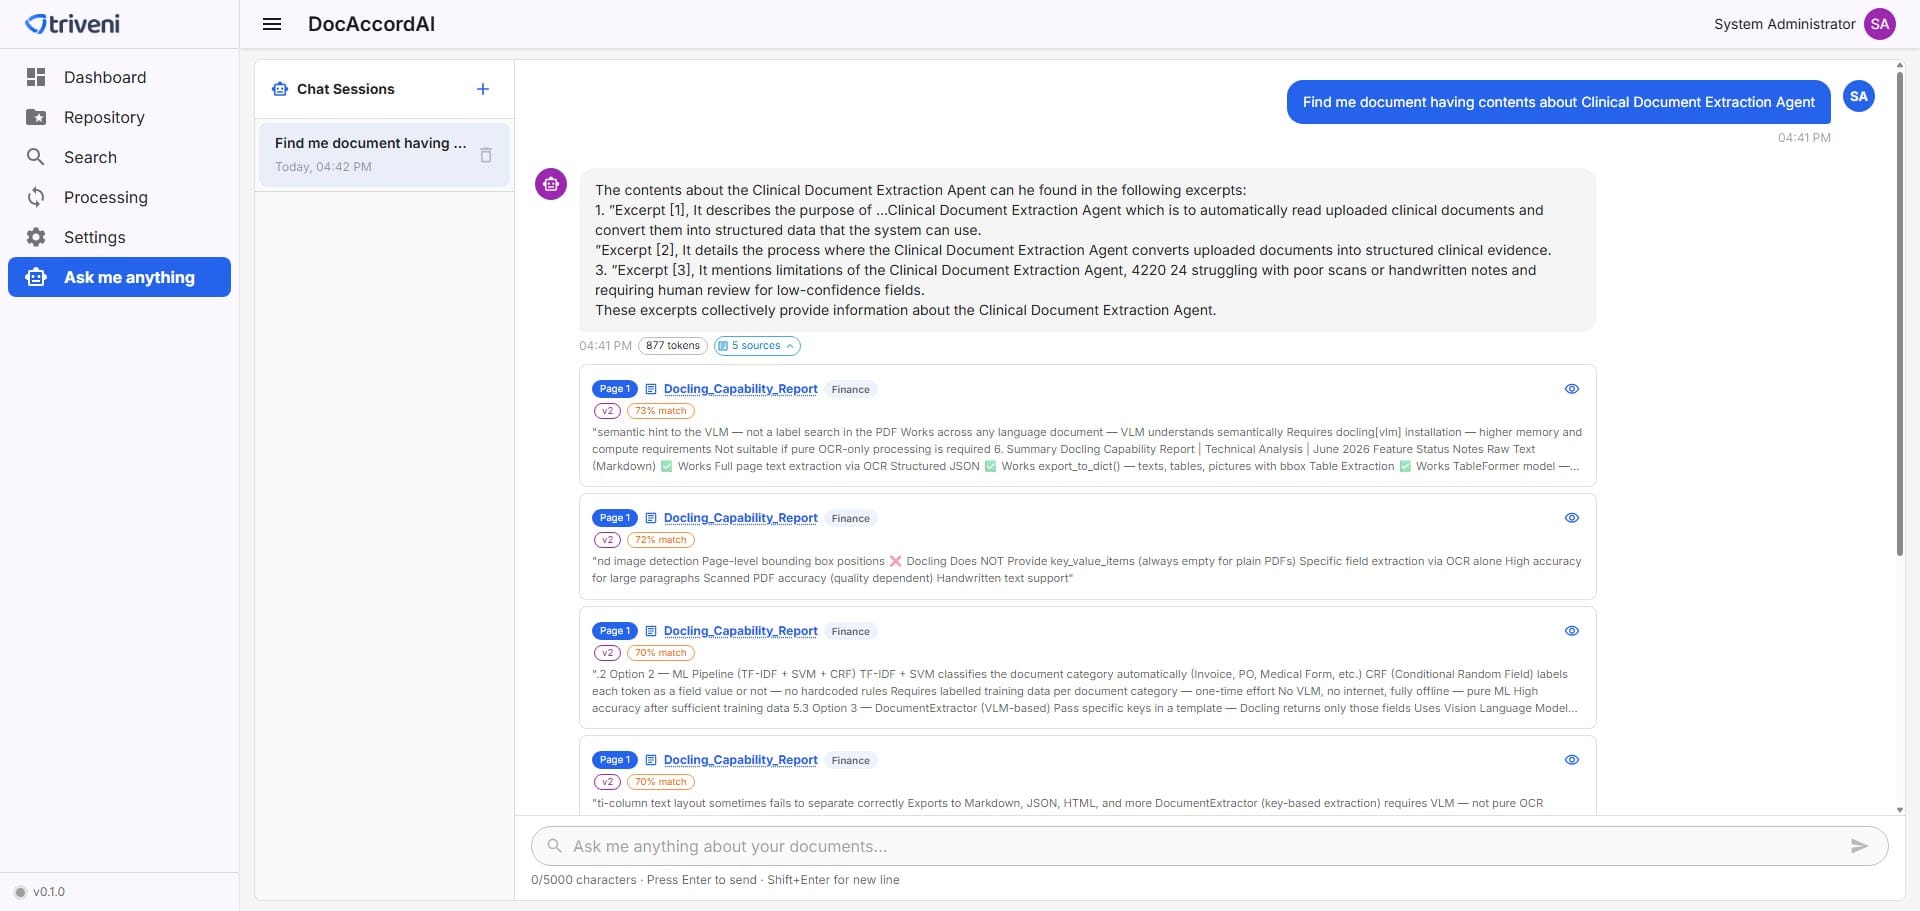Screen dimensions: 1920x911
Task: Click the magnifier icon next to Search
Action: point(36,157)
